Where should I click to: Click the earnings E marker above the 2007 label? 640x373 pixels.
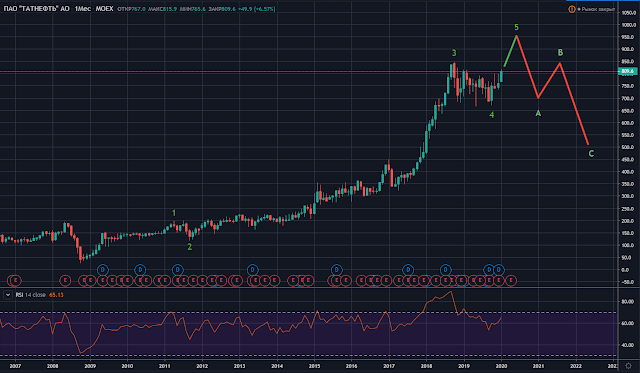pyautogui.click(x=16, y=280)
